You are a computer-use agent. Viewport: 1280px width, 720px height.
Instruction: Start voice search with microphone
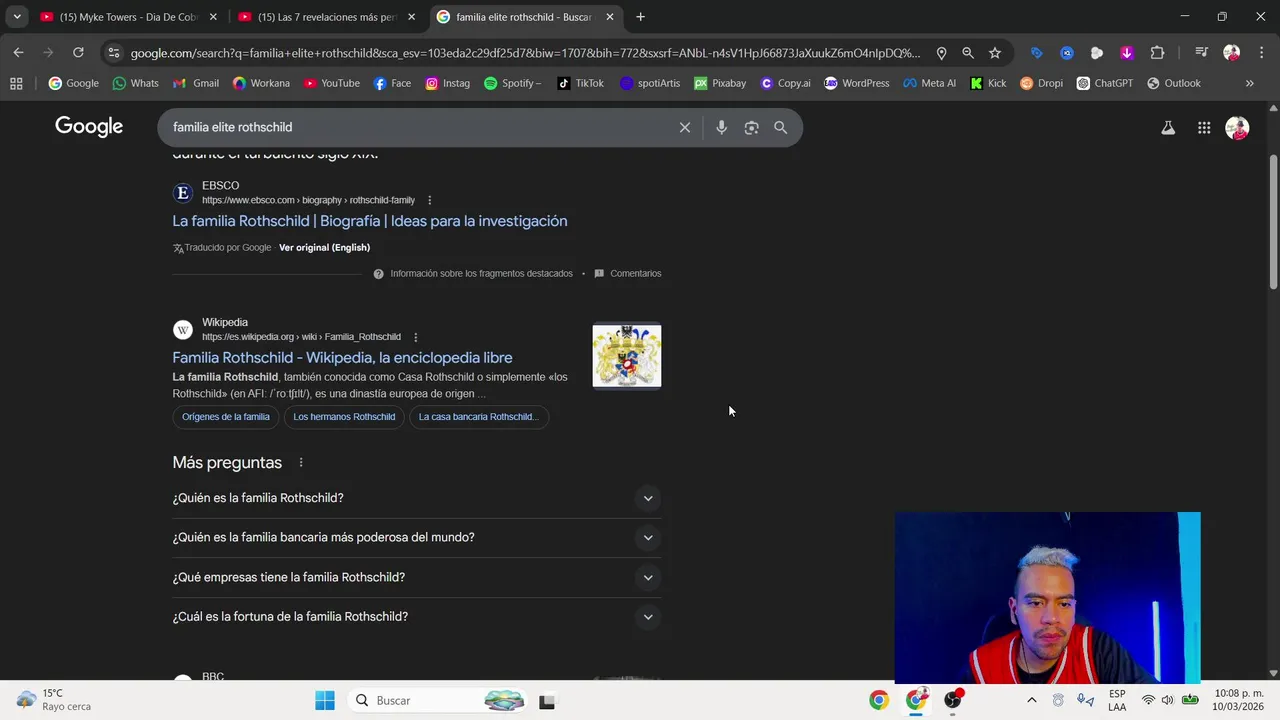pos(721,128)
